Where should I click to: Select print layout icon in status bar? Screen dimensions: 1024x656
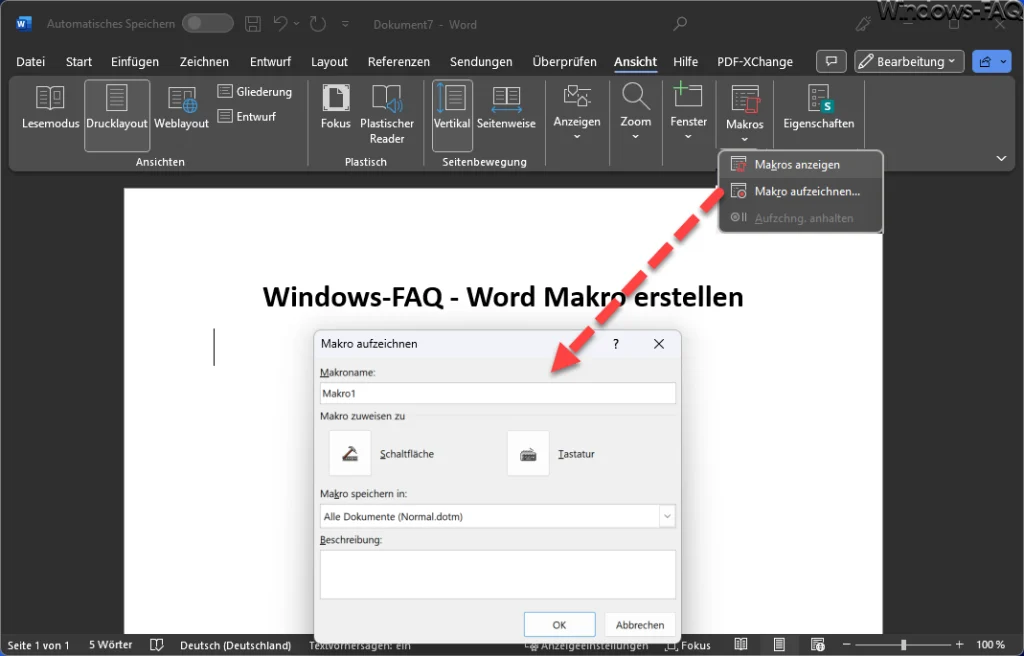[x=779, y=645]
